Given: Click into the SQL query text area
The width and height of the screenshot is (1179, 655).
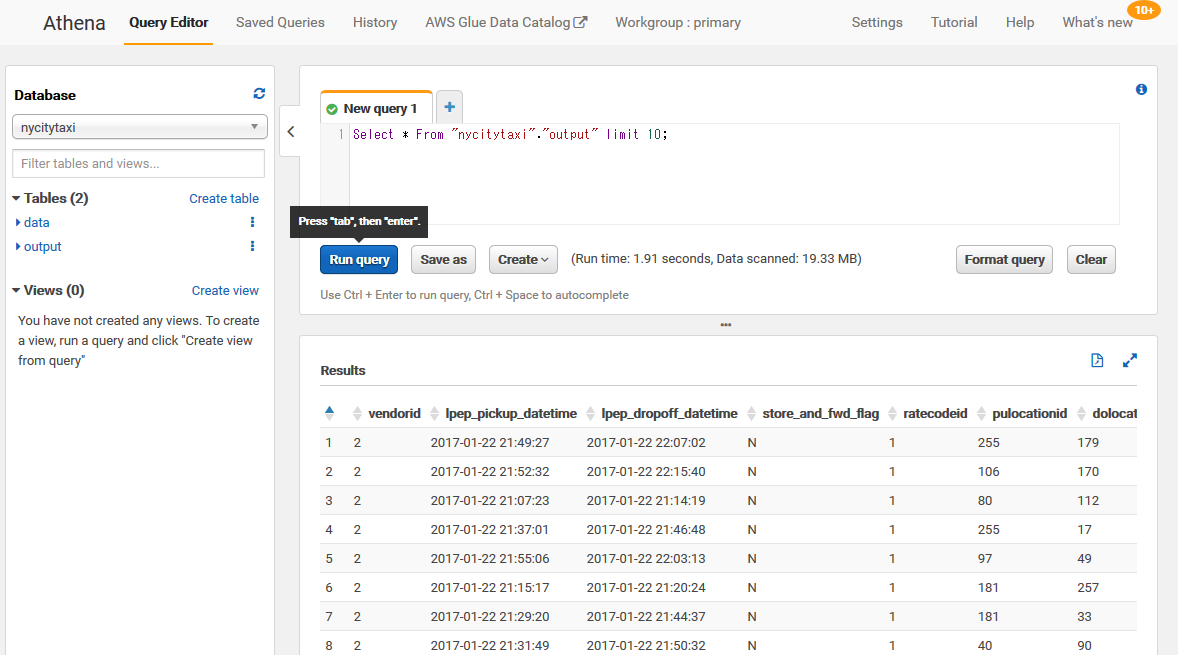Looking at the screenshot, I should [x=734, y=174].
